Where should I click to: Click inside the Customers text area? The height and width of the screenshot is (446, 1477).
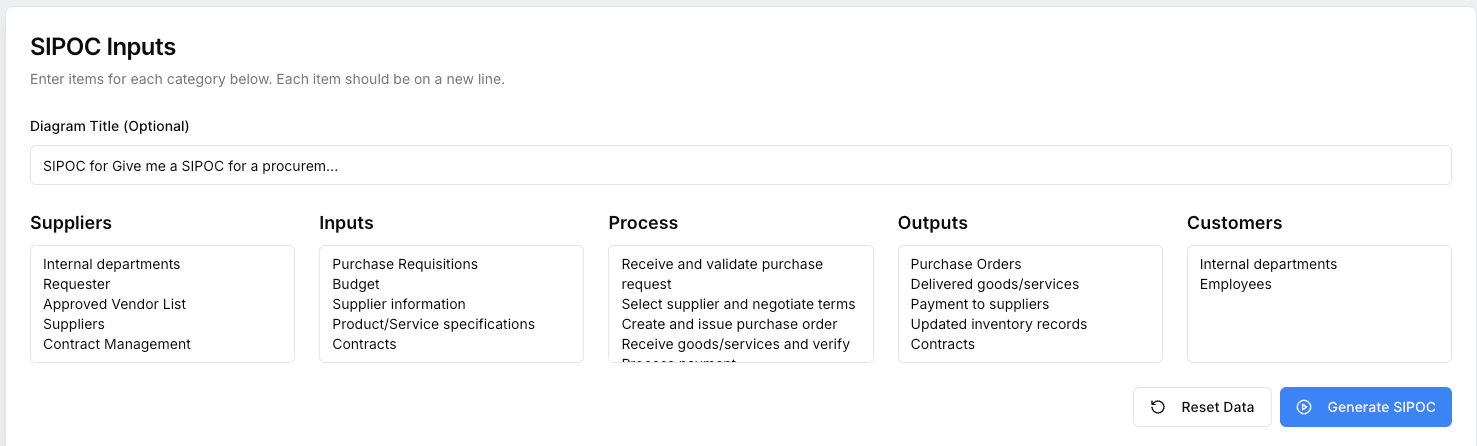tap(1319, 304)
